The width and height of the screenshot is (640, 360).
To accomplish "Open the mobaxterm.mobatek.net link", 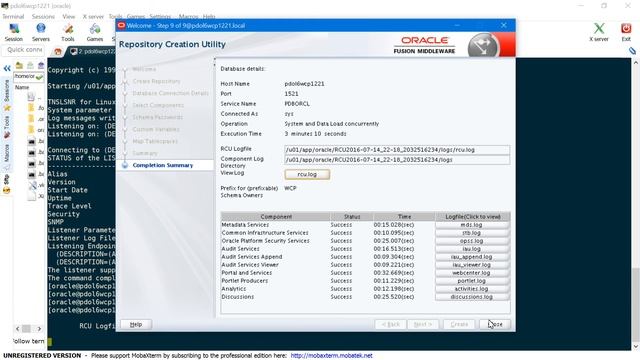I will tap(331, 356).
